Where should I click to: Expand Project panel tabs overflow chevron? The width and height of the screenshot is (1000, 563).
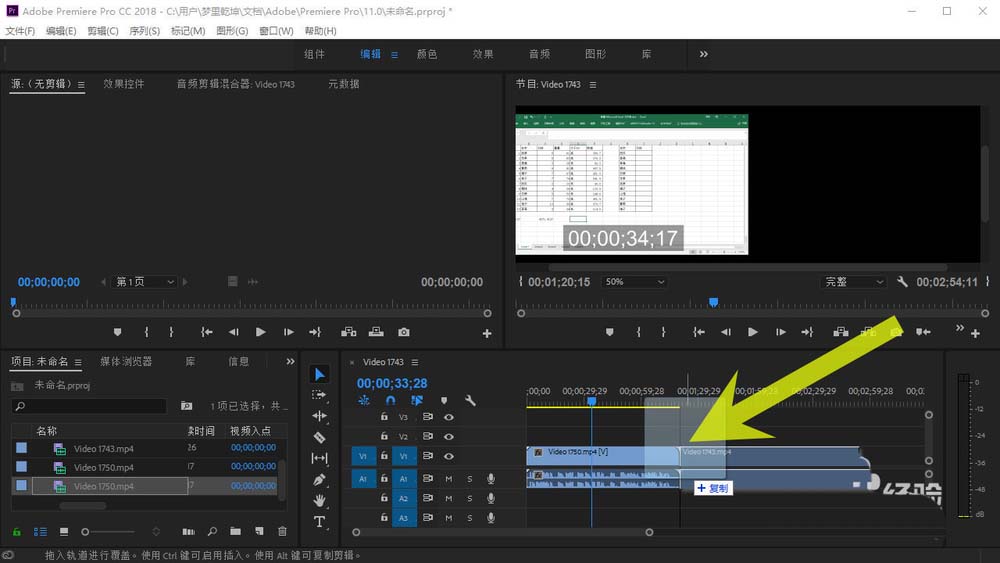coord(290,362)
